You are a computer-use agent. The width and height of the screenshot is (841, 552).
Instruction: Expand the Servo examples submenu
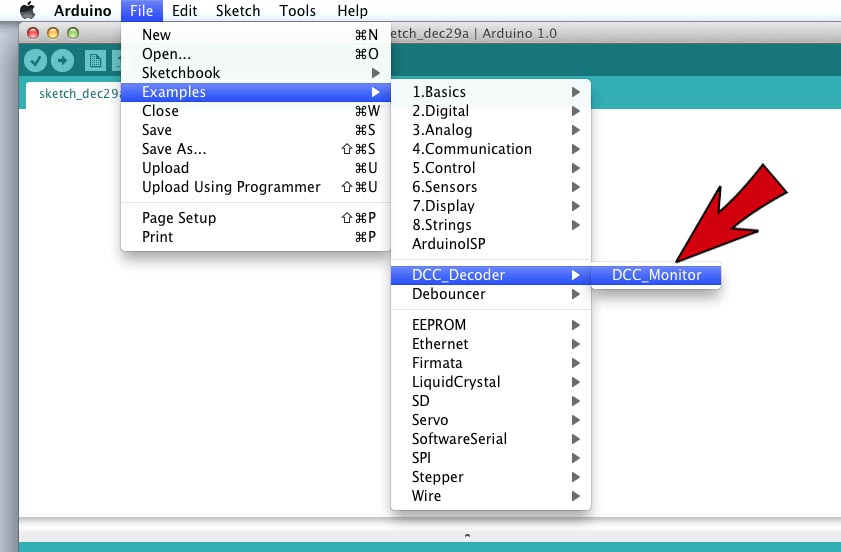tap(491, 419)
